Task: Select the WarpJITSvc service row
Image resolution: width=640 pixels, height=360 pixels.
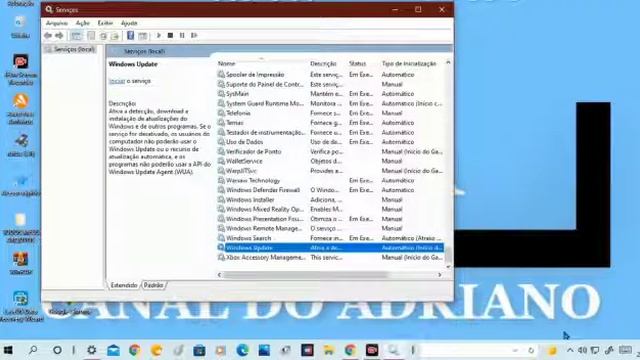Action: coord(331,171)
